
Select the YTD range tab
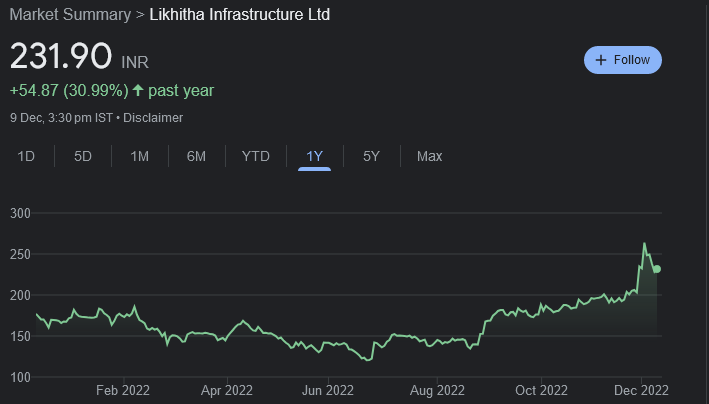pos(255,156)
